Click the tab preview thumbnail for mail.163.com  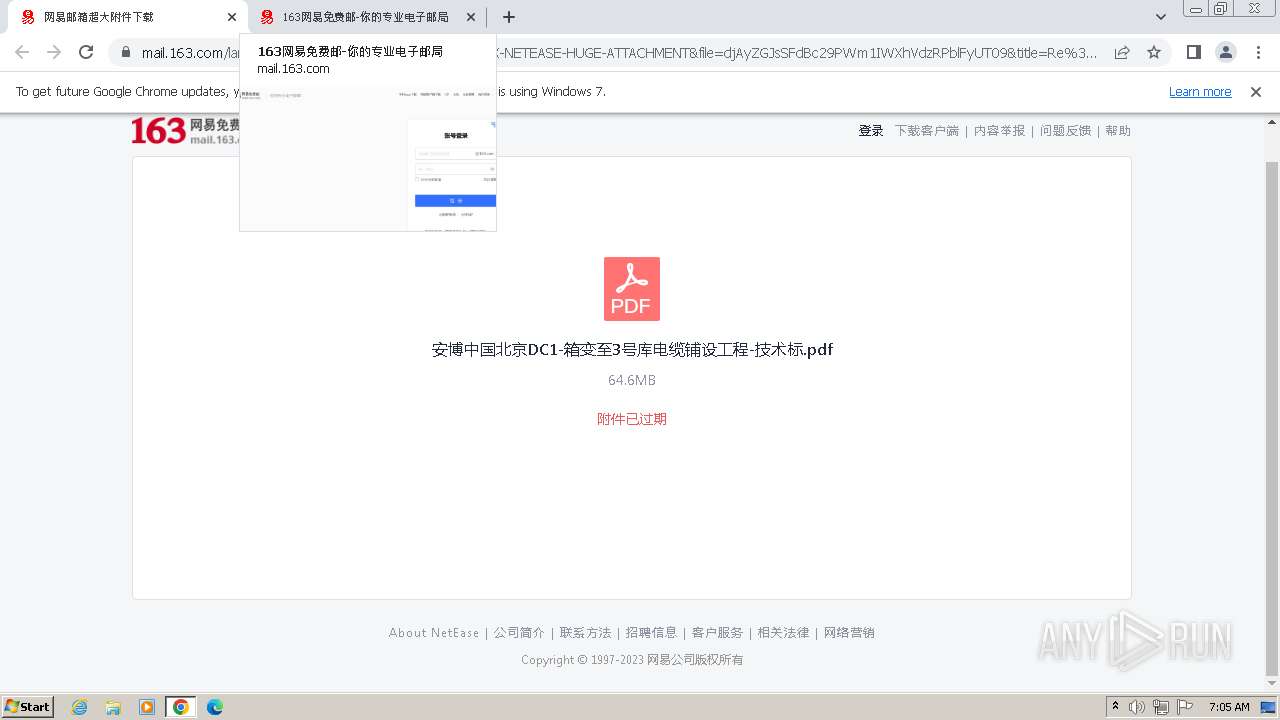[368, 158]
